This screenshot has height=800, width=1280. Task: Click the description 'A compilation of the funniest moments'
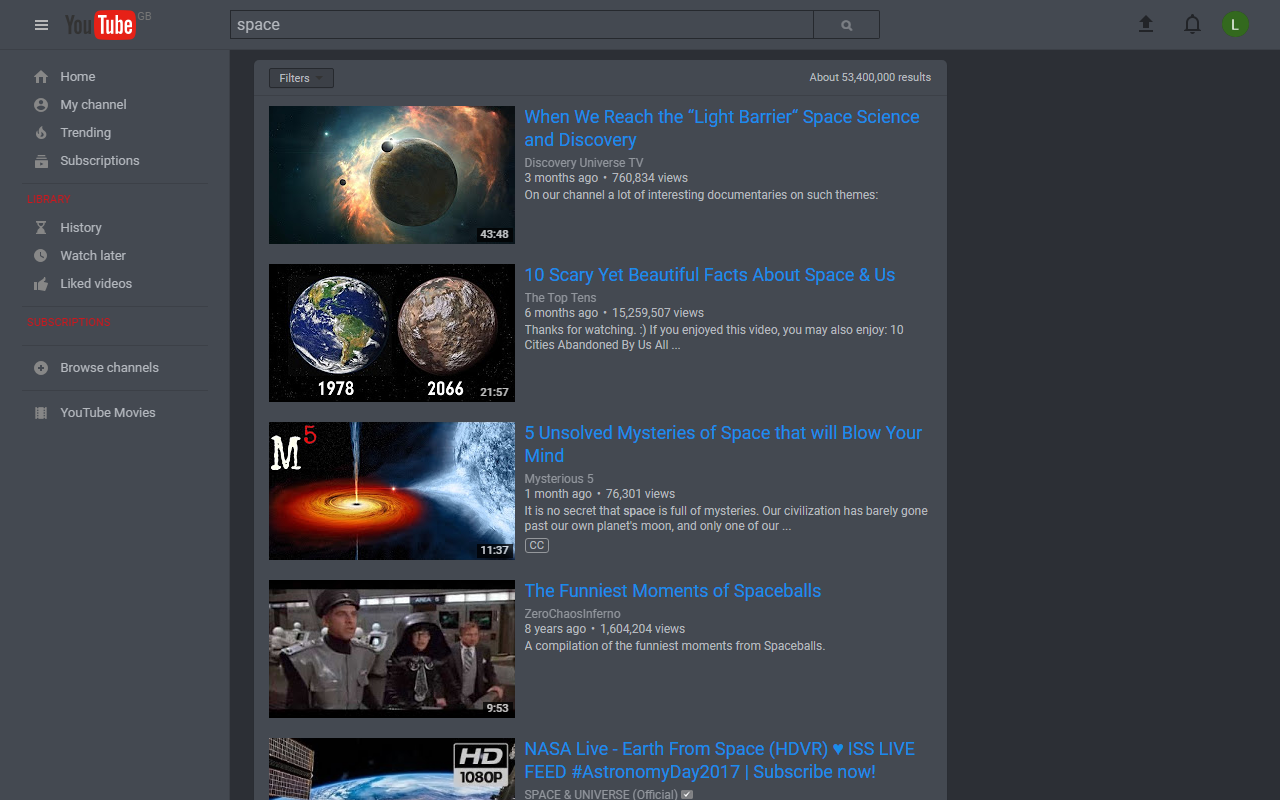coord(675,646)
